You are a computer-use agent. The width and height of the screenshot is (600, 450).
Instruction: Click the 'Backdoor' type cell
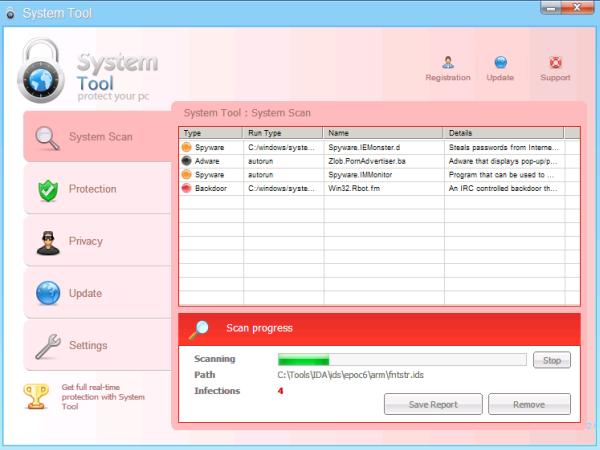pyautogui.click(x=211, y=188)
